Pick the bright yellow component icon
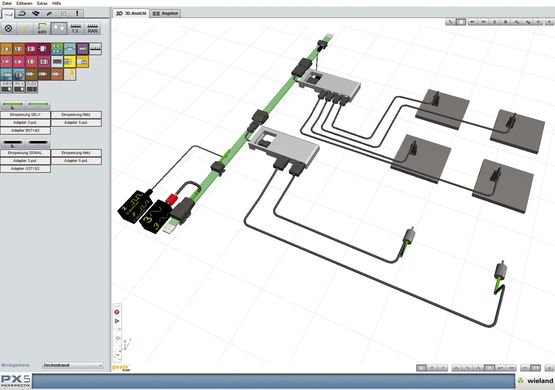Viewport: 555px width, 390px height. tap(70, 62)
